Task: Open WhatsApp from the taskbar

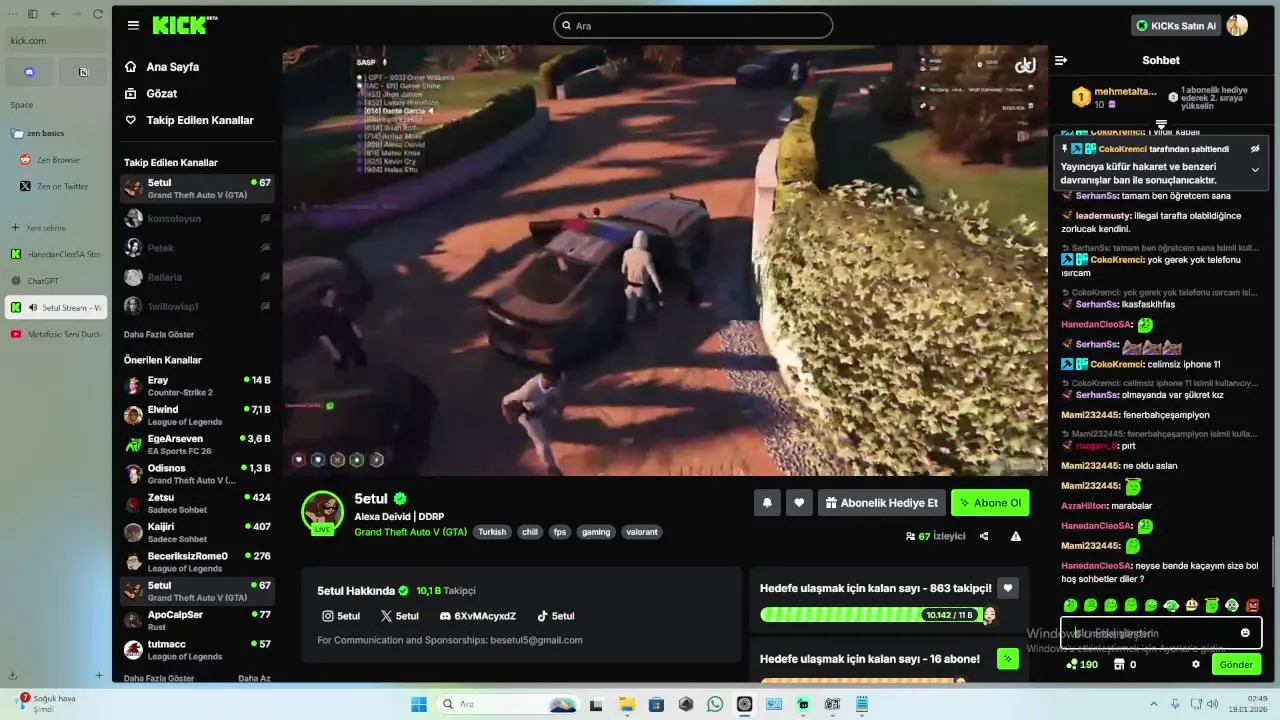Action: pyautogui.click(x=715, y=704)
